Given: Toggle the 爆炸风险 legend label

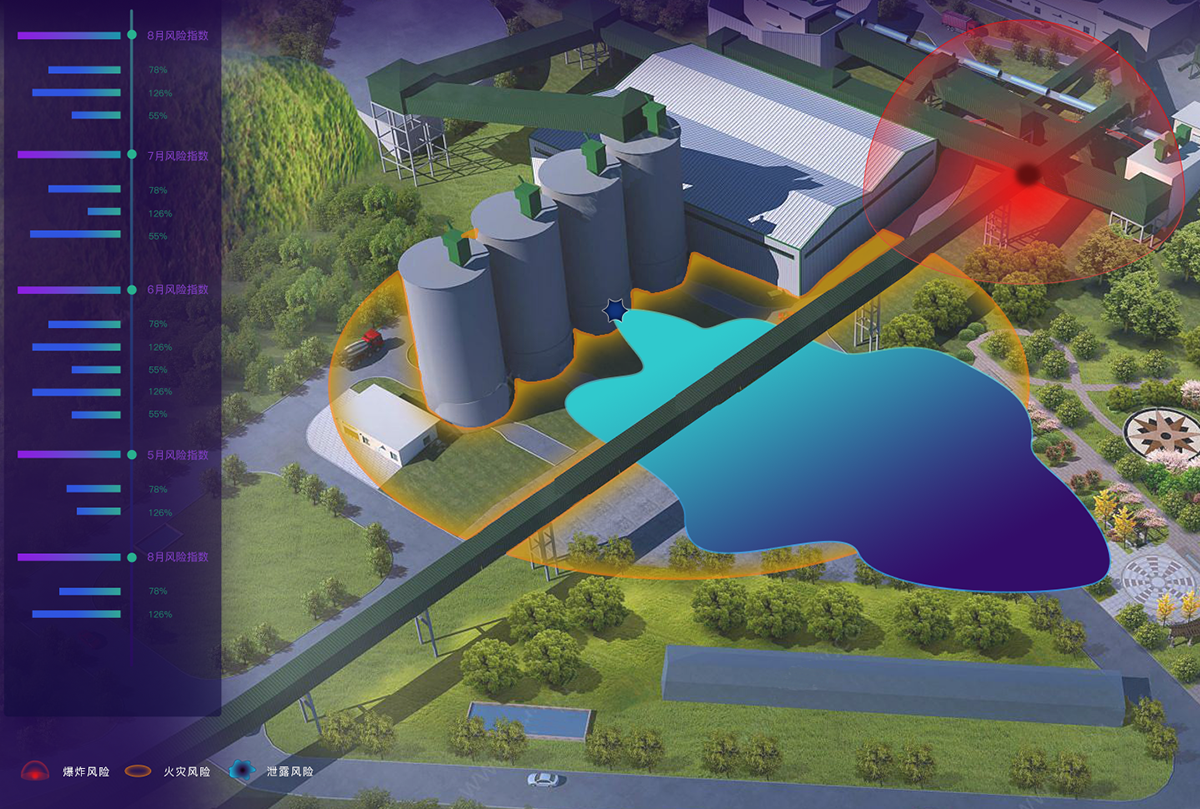Looking at the screenshot, I should click(86, 772).
